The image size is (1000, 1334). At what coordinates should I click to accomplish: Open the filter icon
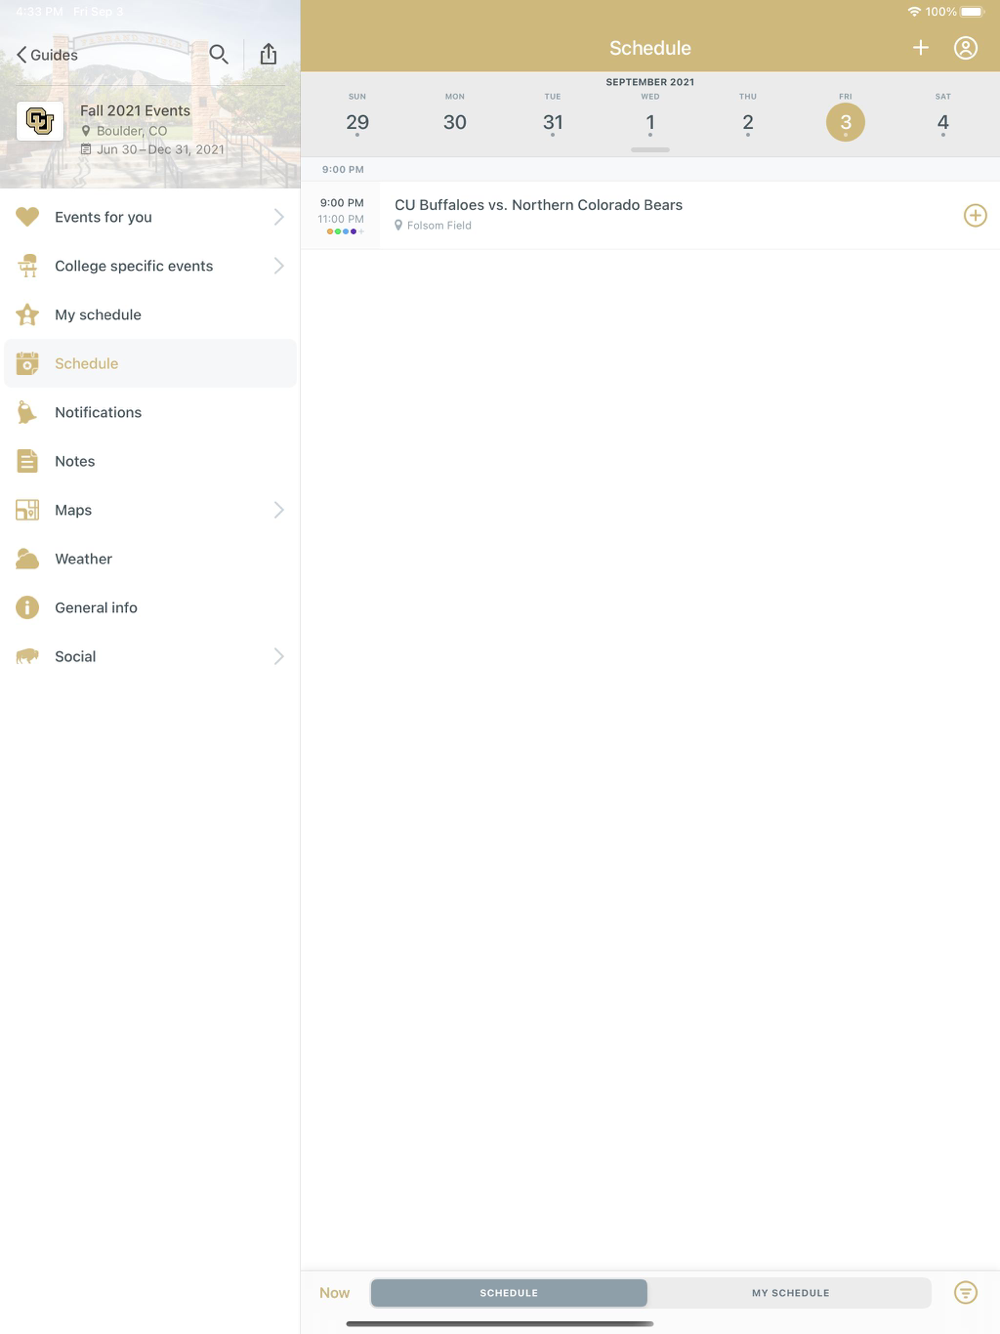(966, 1293)
